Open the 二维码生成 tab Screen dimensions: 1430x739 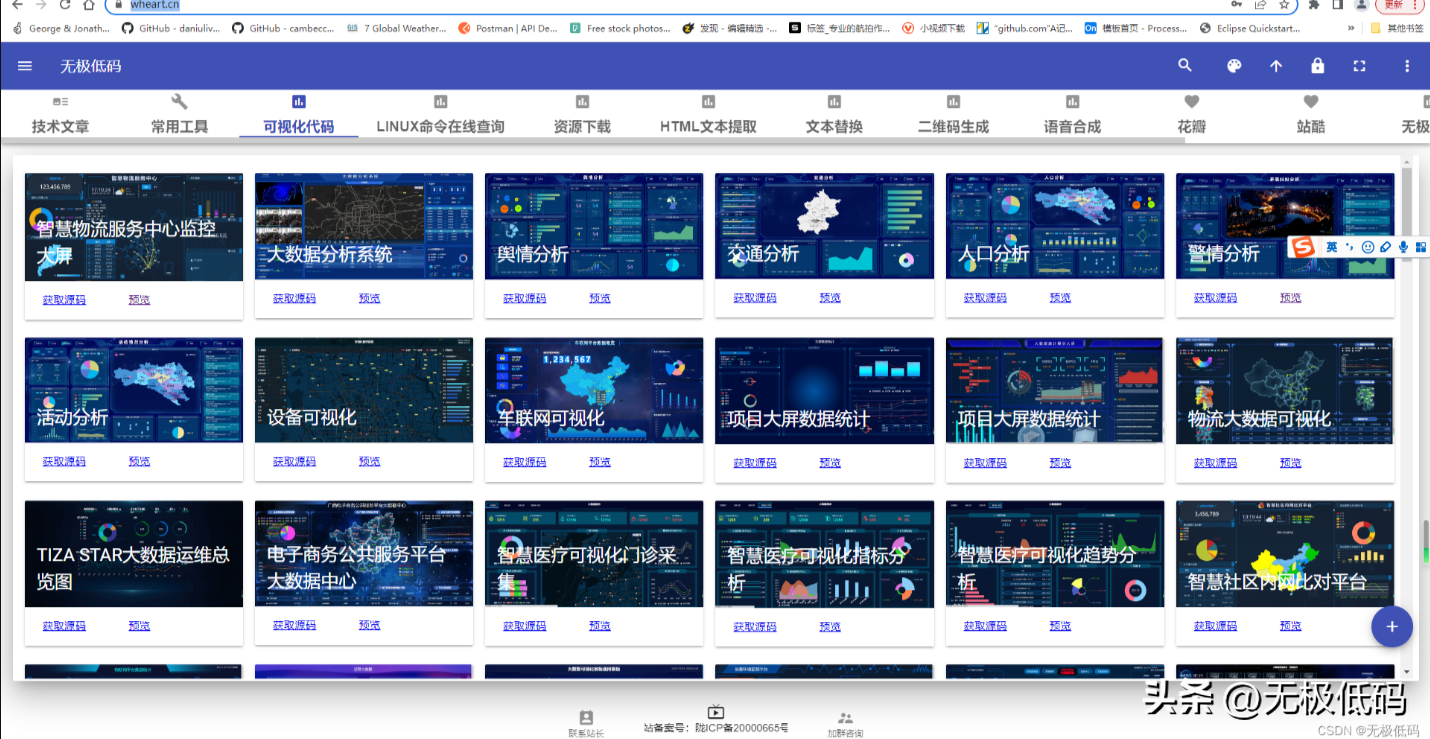[x=953, y=116]
